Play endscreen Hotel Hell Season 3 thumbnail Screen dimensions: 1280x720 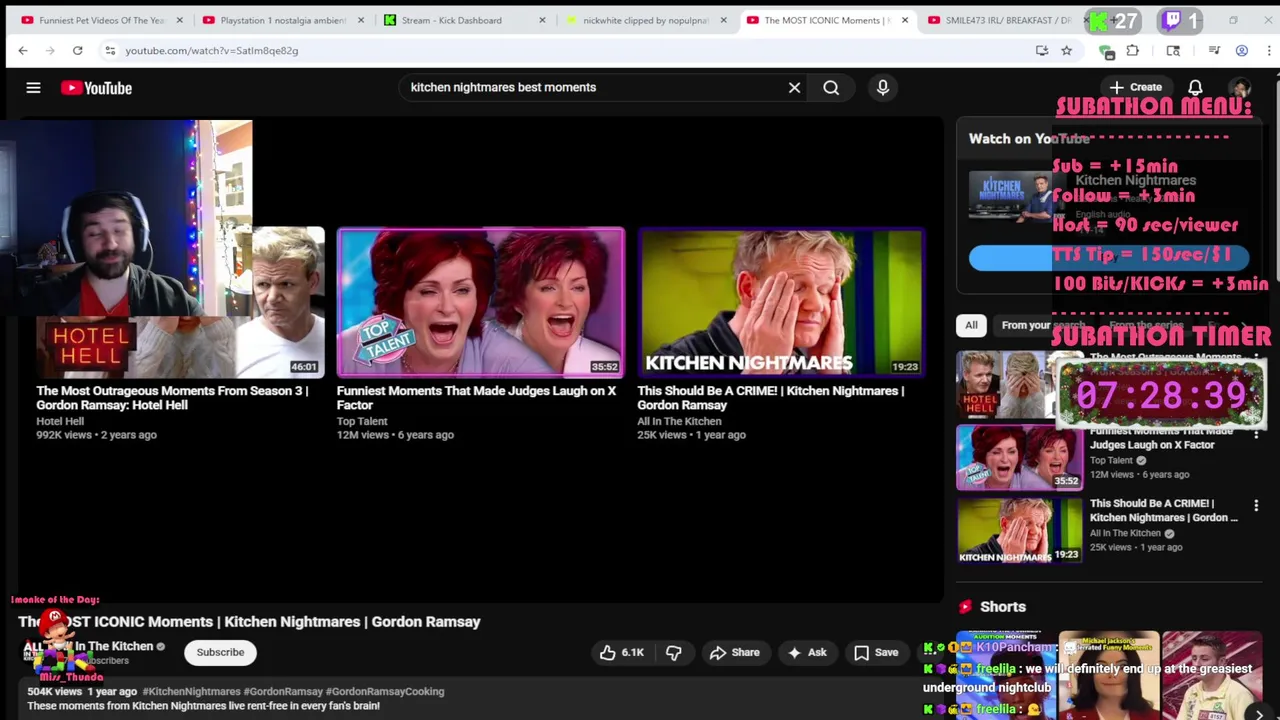180,302
